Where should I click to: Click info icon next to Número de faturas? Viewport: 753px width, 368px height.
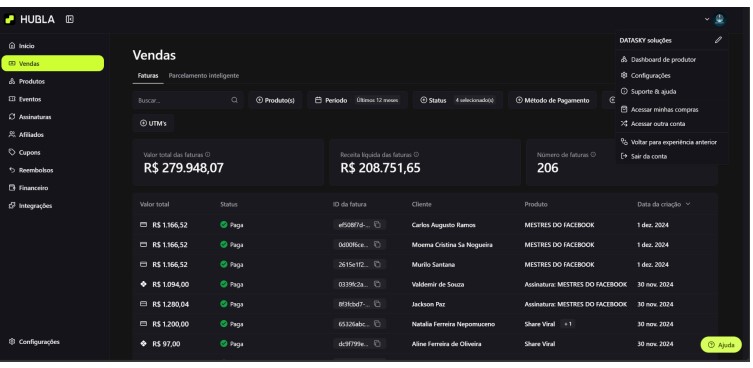pyautogui.click(x=594, y=155)
